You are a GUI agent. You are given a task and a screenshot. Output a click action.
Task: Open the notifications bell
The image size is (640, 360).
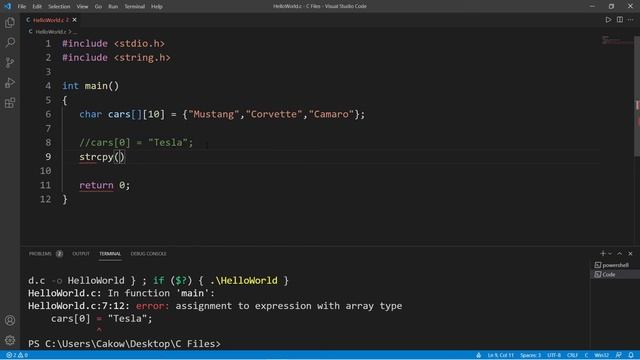coord(631,355)
